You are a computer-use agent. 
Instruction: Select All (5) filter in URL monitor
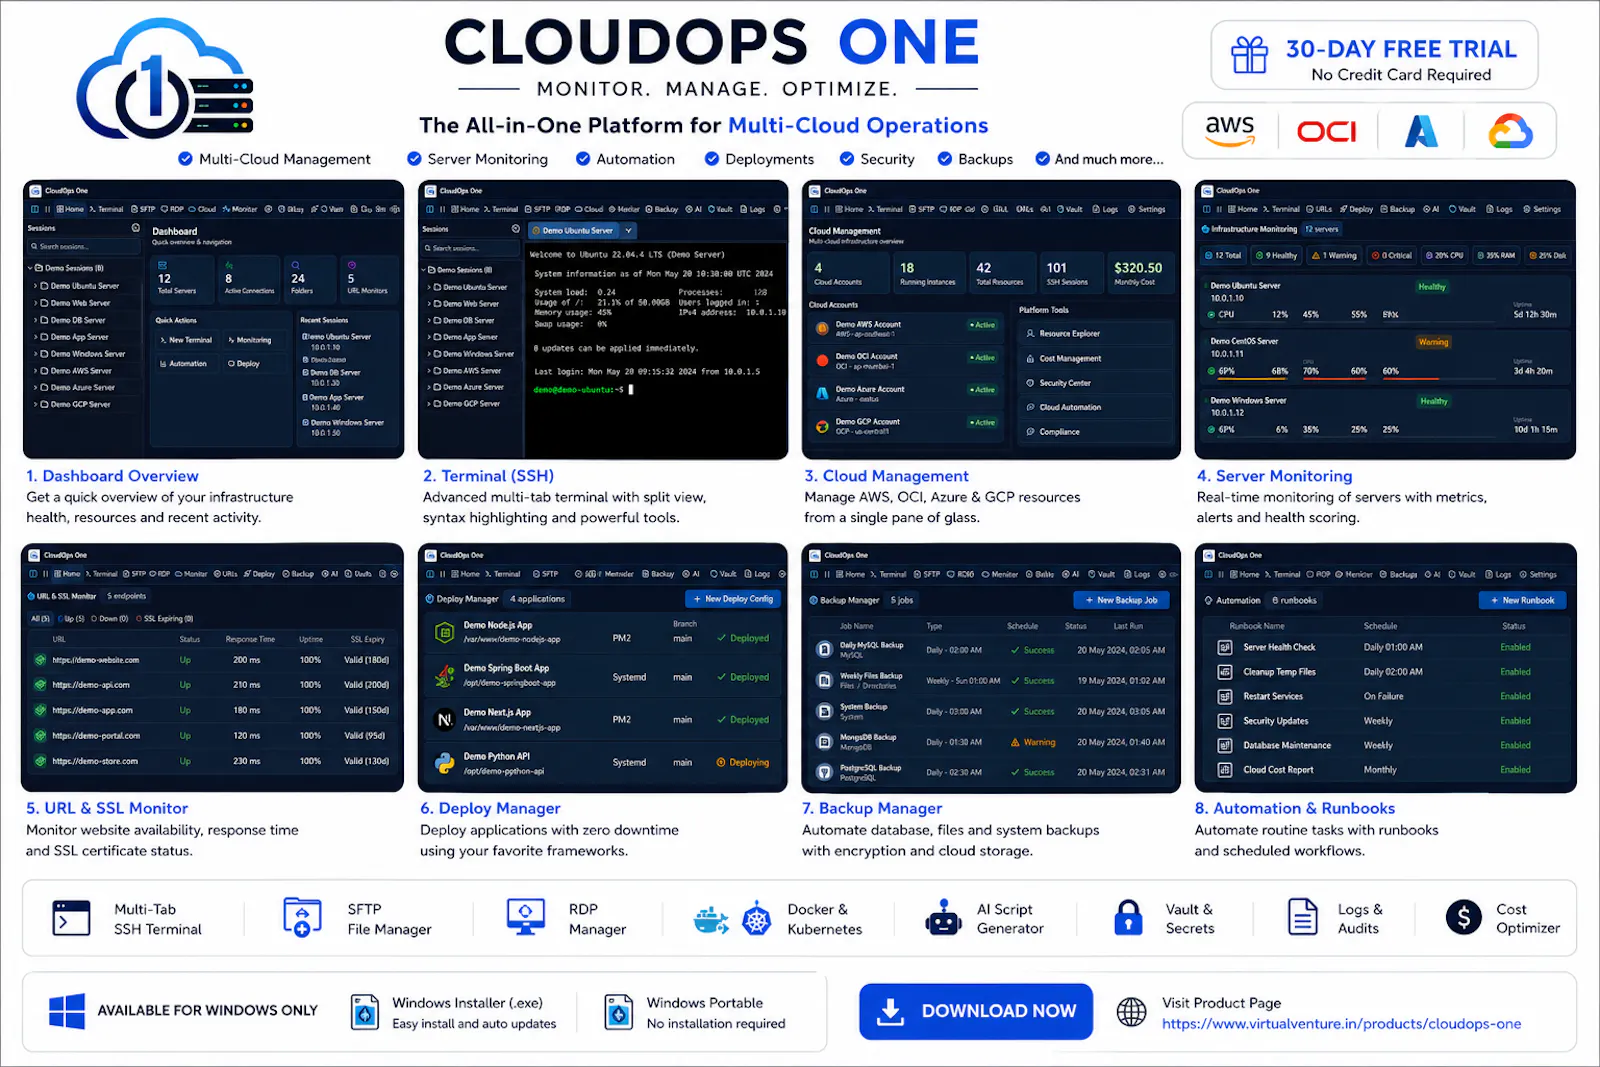[x=40, y=619]
